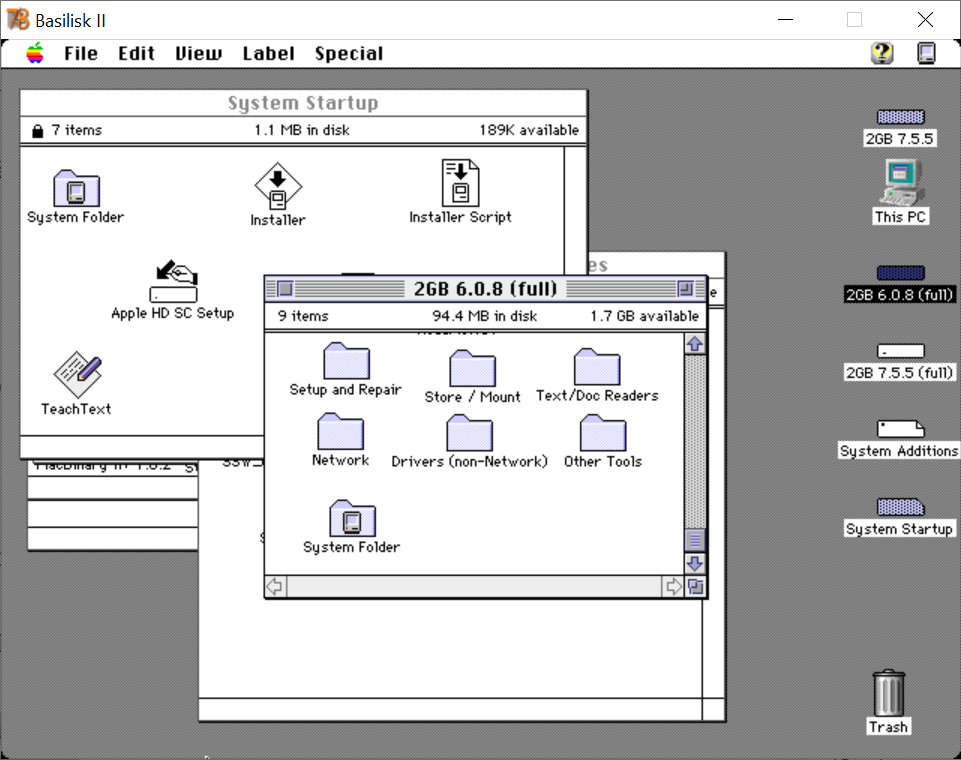Open the Trash
The width and height of the screenshot is (961, 760).
pos(888,692)
